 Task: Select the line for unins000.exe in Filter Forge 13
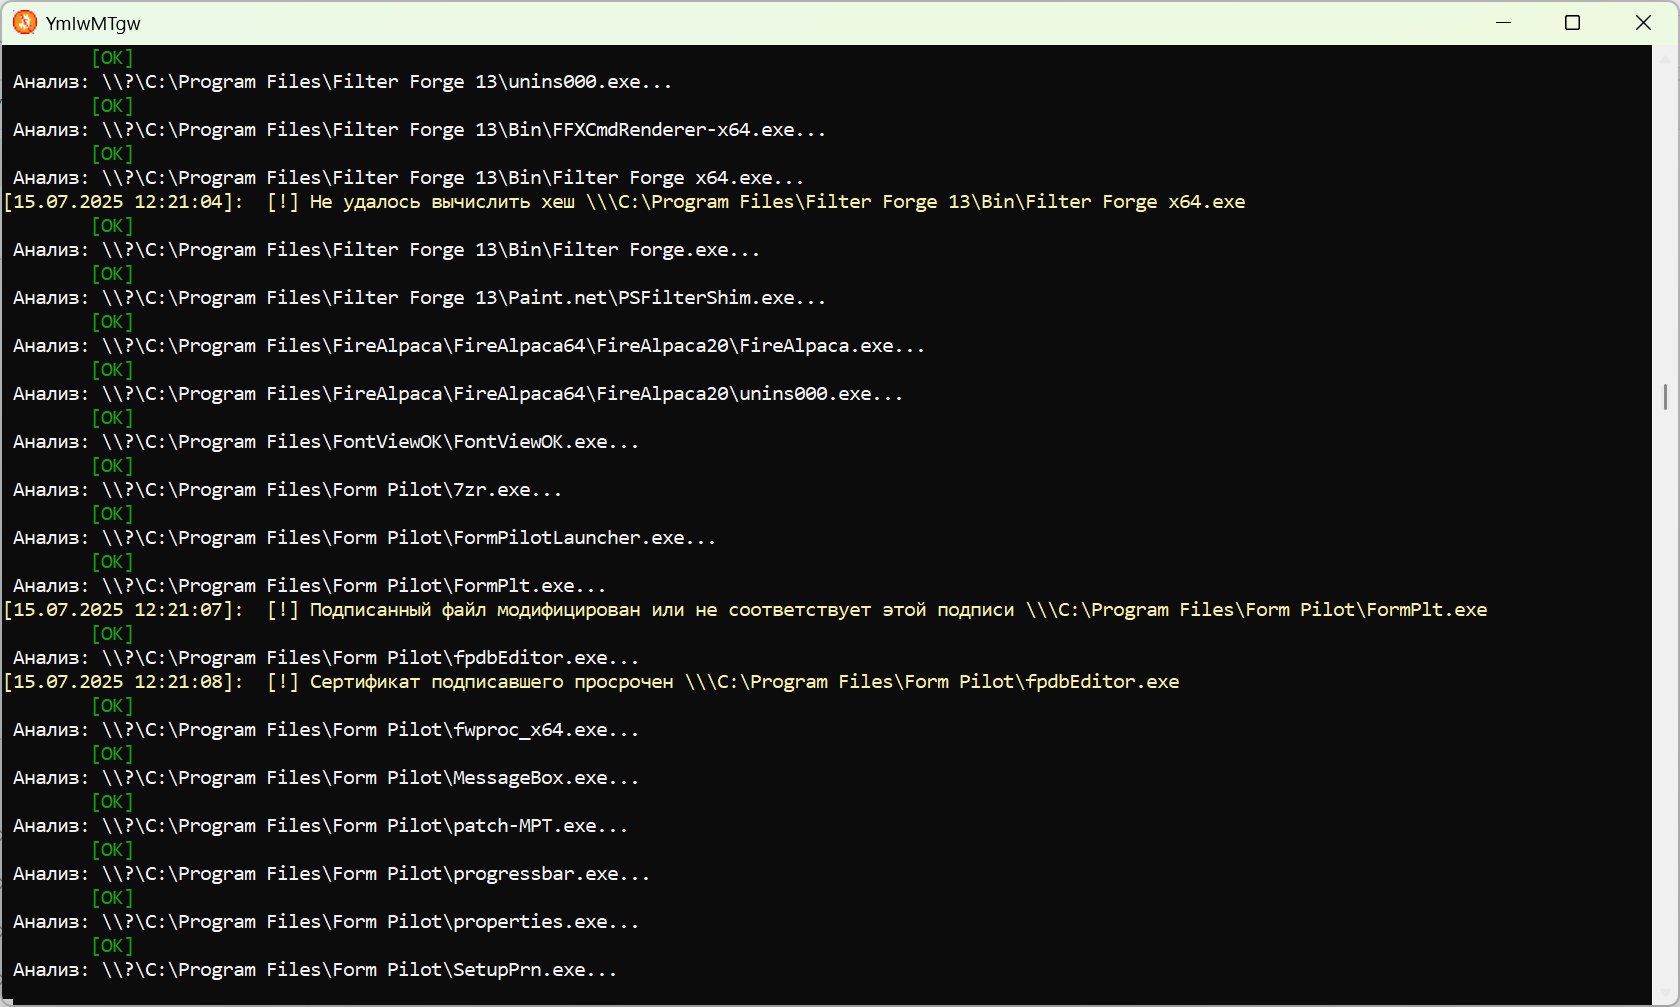point(342,82)
